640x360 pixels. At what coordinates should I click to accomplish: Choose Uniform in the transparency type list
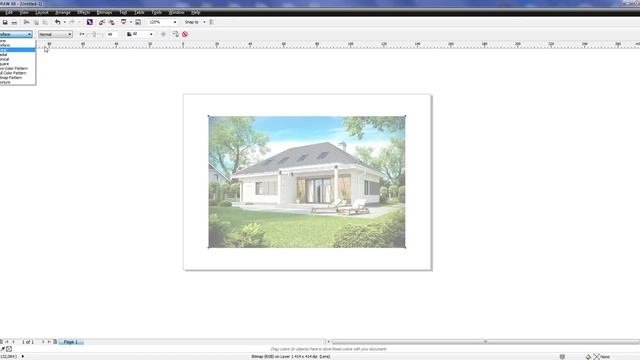pyautogui.click(x=18, y=45)
